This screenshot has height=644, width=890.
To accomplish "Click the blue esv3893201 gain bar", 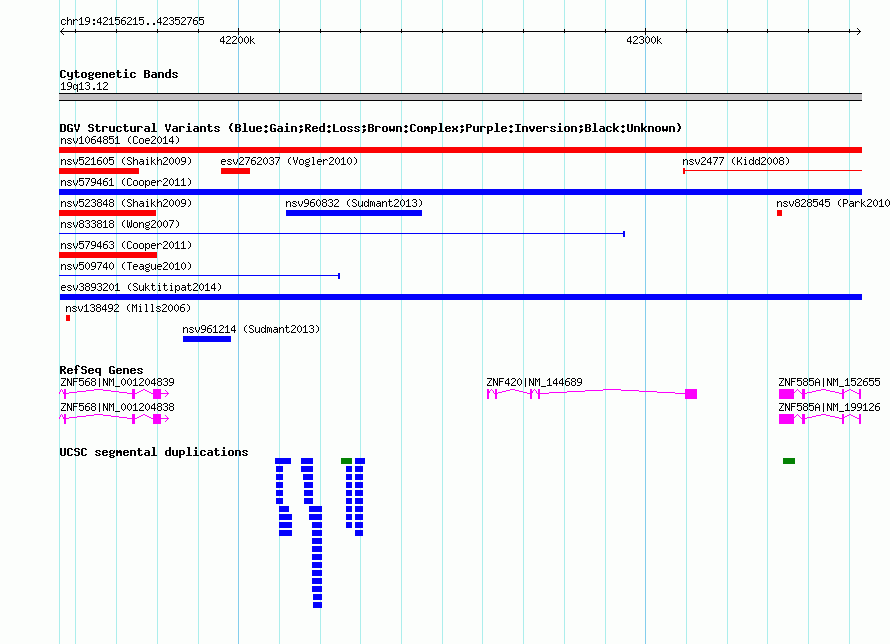I will (x=460, y=297).
